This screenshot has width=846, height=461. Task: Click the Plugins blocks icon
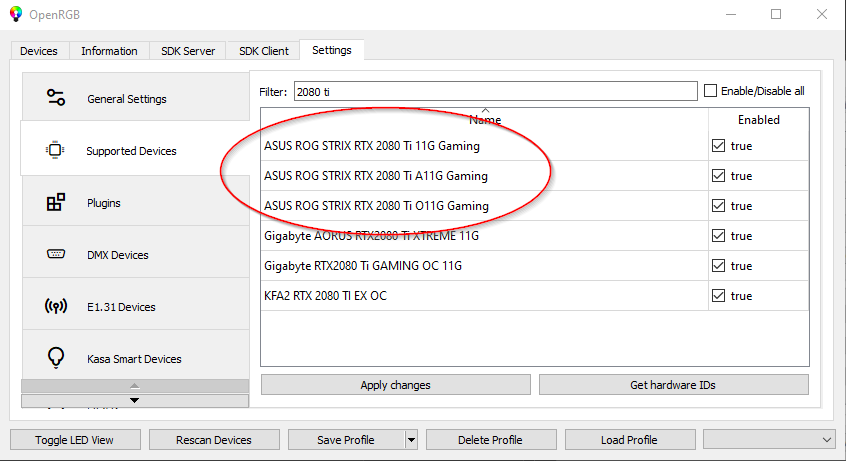56,202
